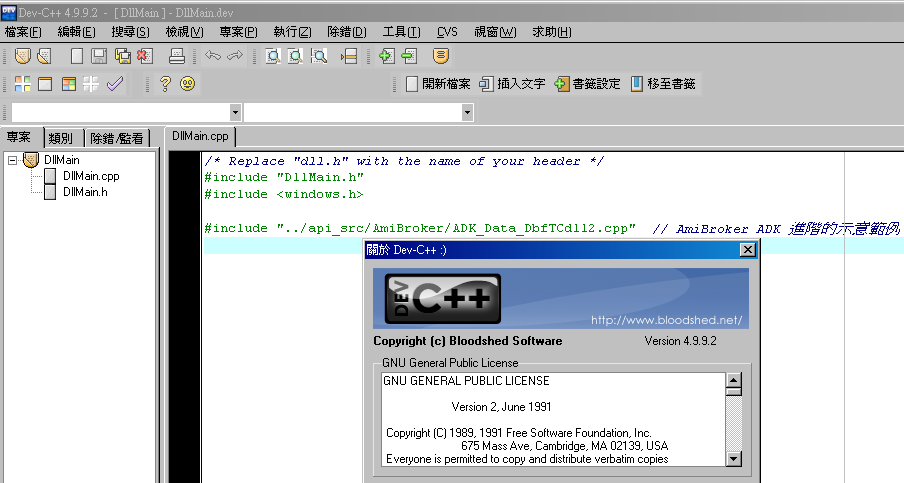Open the 檔案(F) menu
The width and height of the screenshot is (904, 483).
tap(23, 32)
